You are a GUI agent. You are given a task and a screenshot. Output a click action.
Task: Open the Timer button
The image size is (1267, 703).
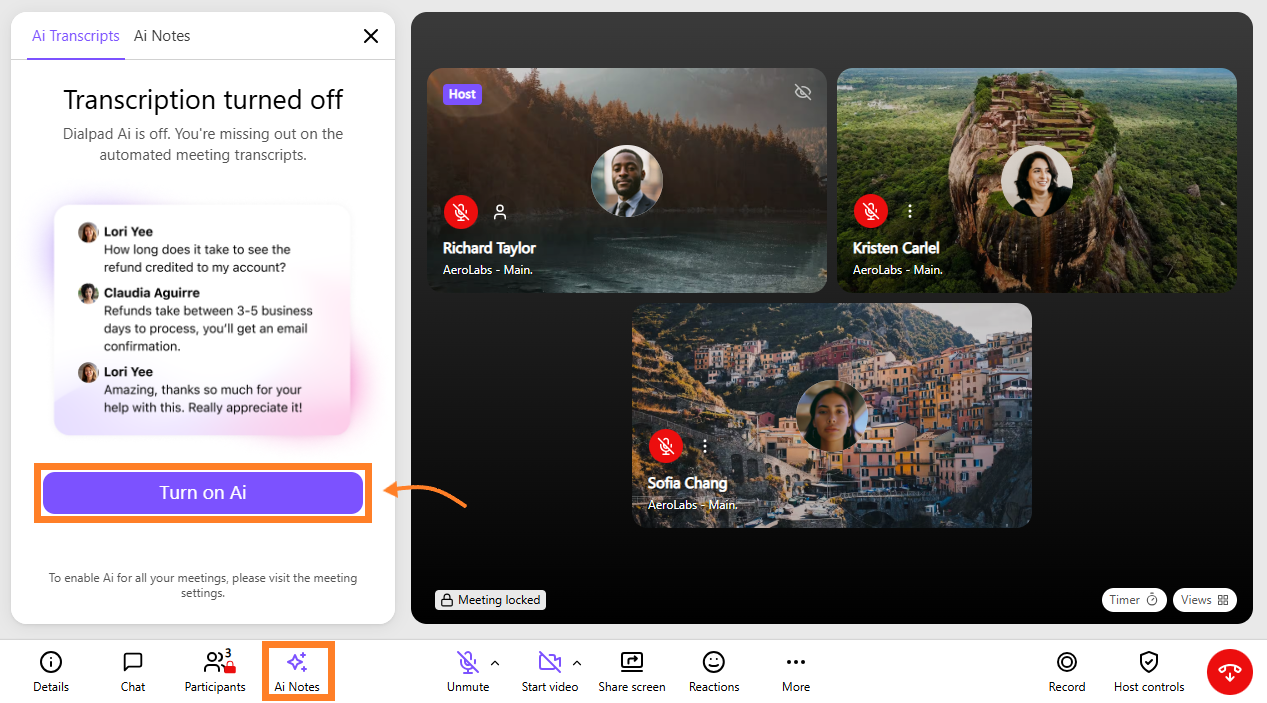point(1134,600)
